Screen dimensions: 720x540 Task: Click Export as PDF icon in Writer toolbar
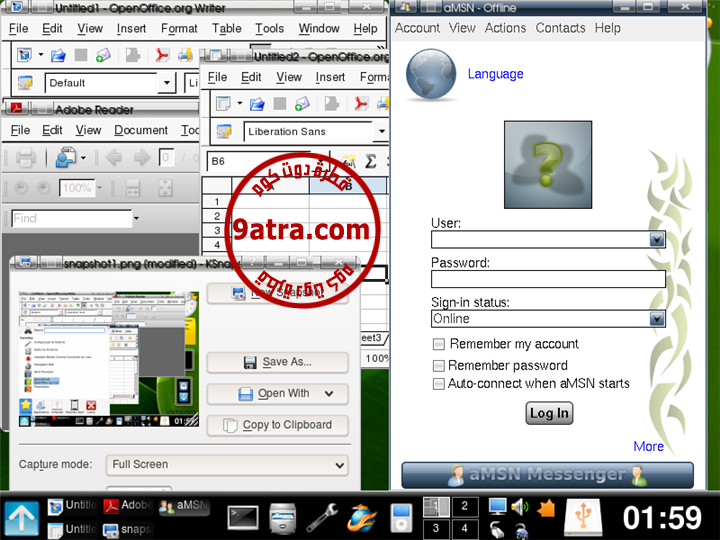(162, 55)
